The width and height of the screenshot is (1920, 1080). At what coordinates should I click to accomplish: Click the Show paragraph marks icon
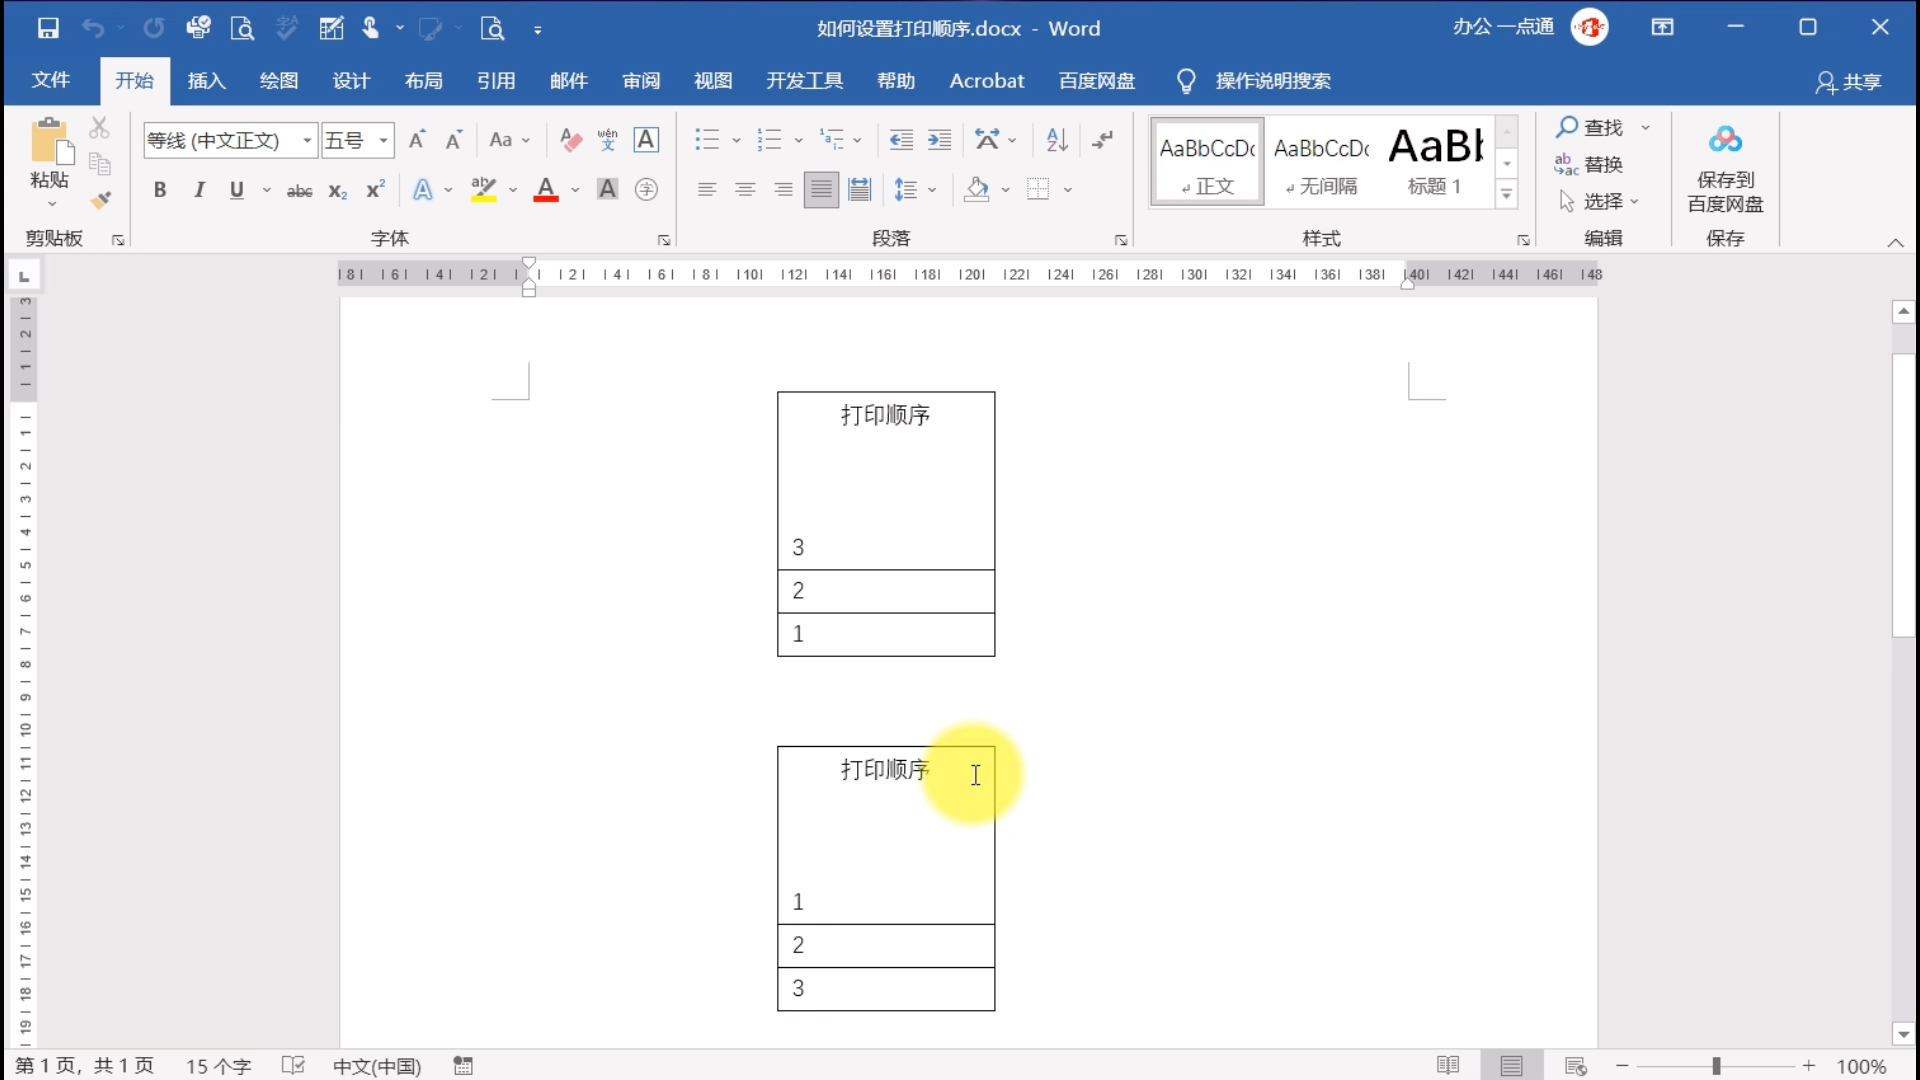click(x=1103, y=140)
